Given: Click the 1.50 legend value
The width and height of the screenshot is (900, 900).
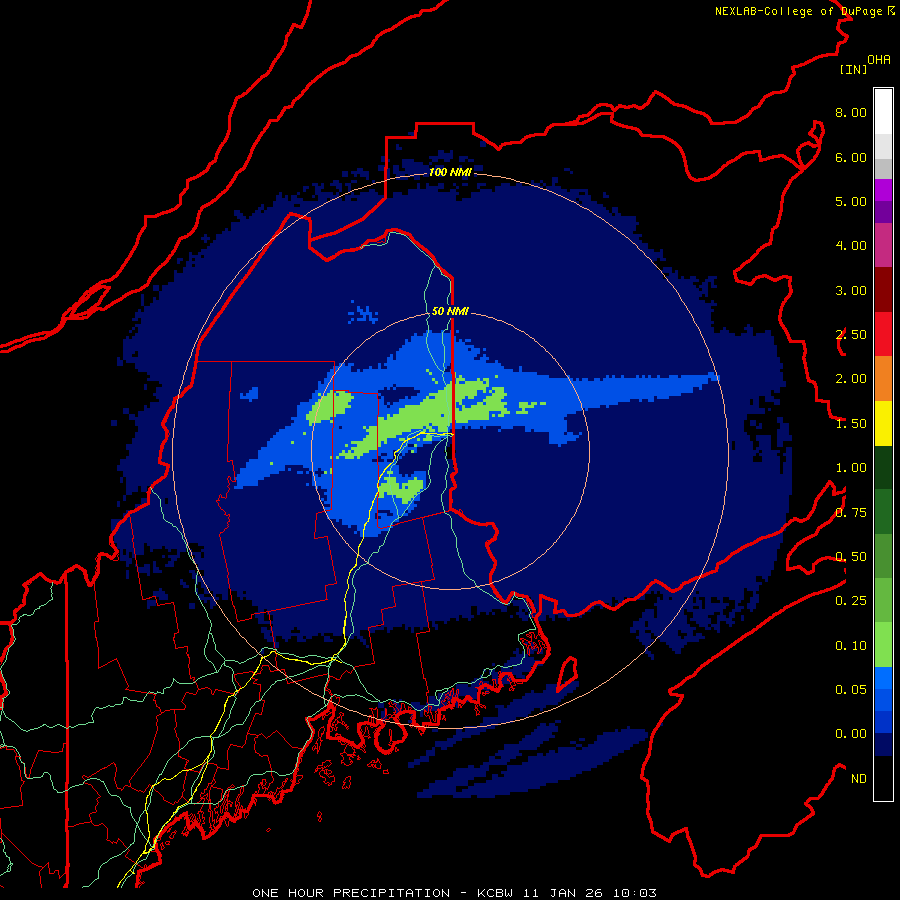Looking at the screenshot, I should pyautogui.click(x=851, y=424).
